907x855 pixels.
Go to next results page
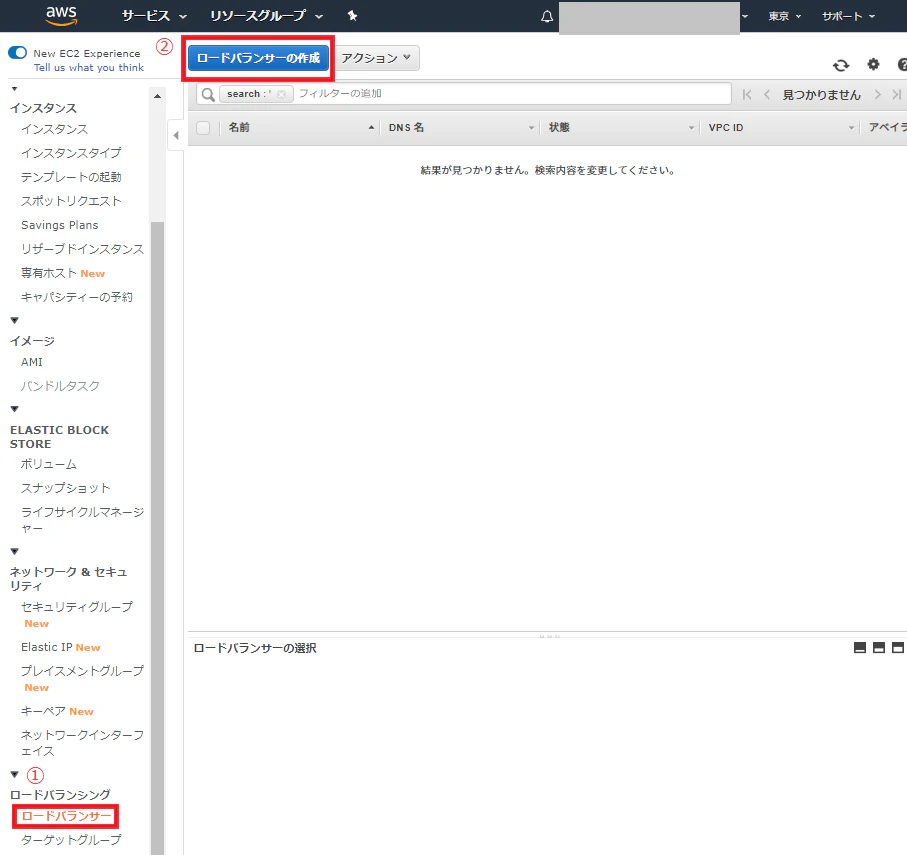(877, 94)
